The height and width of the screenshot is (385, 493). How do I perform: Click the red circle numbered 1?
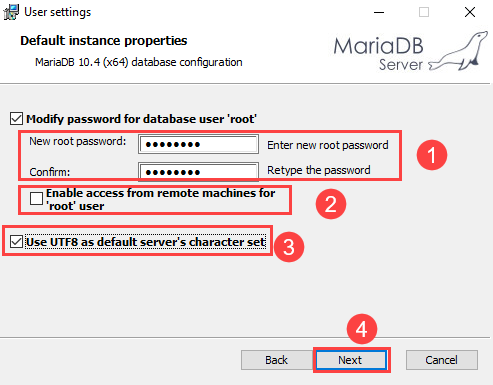[x=432, y=155]
